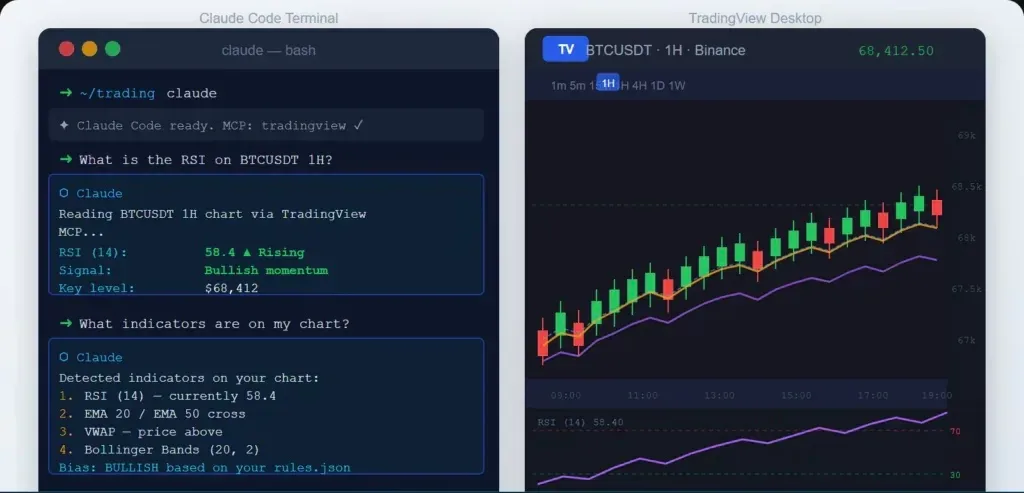Click 'Reading BTCUSDT 1H chart via TradingView' line

[212, 214]
